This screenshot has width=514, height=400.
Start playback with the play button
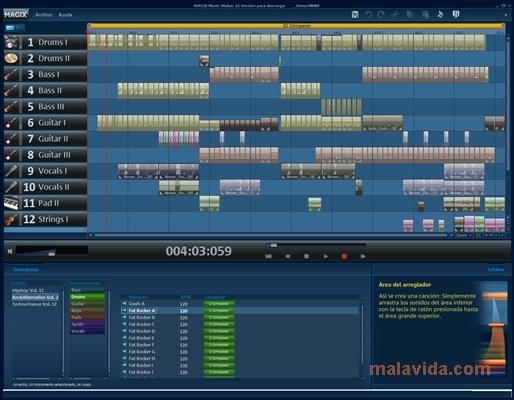click(x=326, y=256)
